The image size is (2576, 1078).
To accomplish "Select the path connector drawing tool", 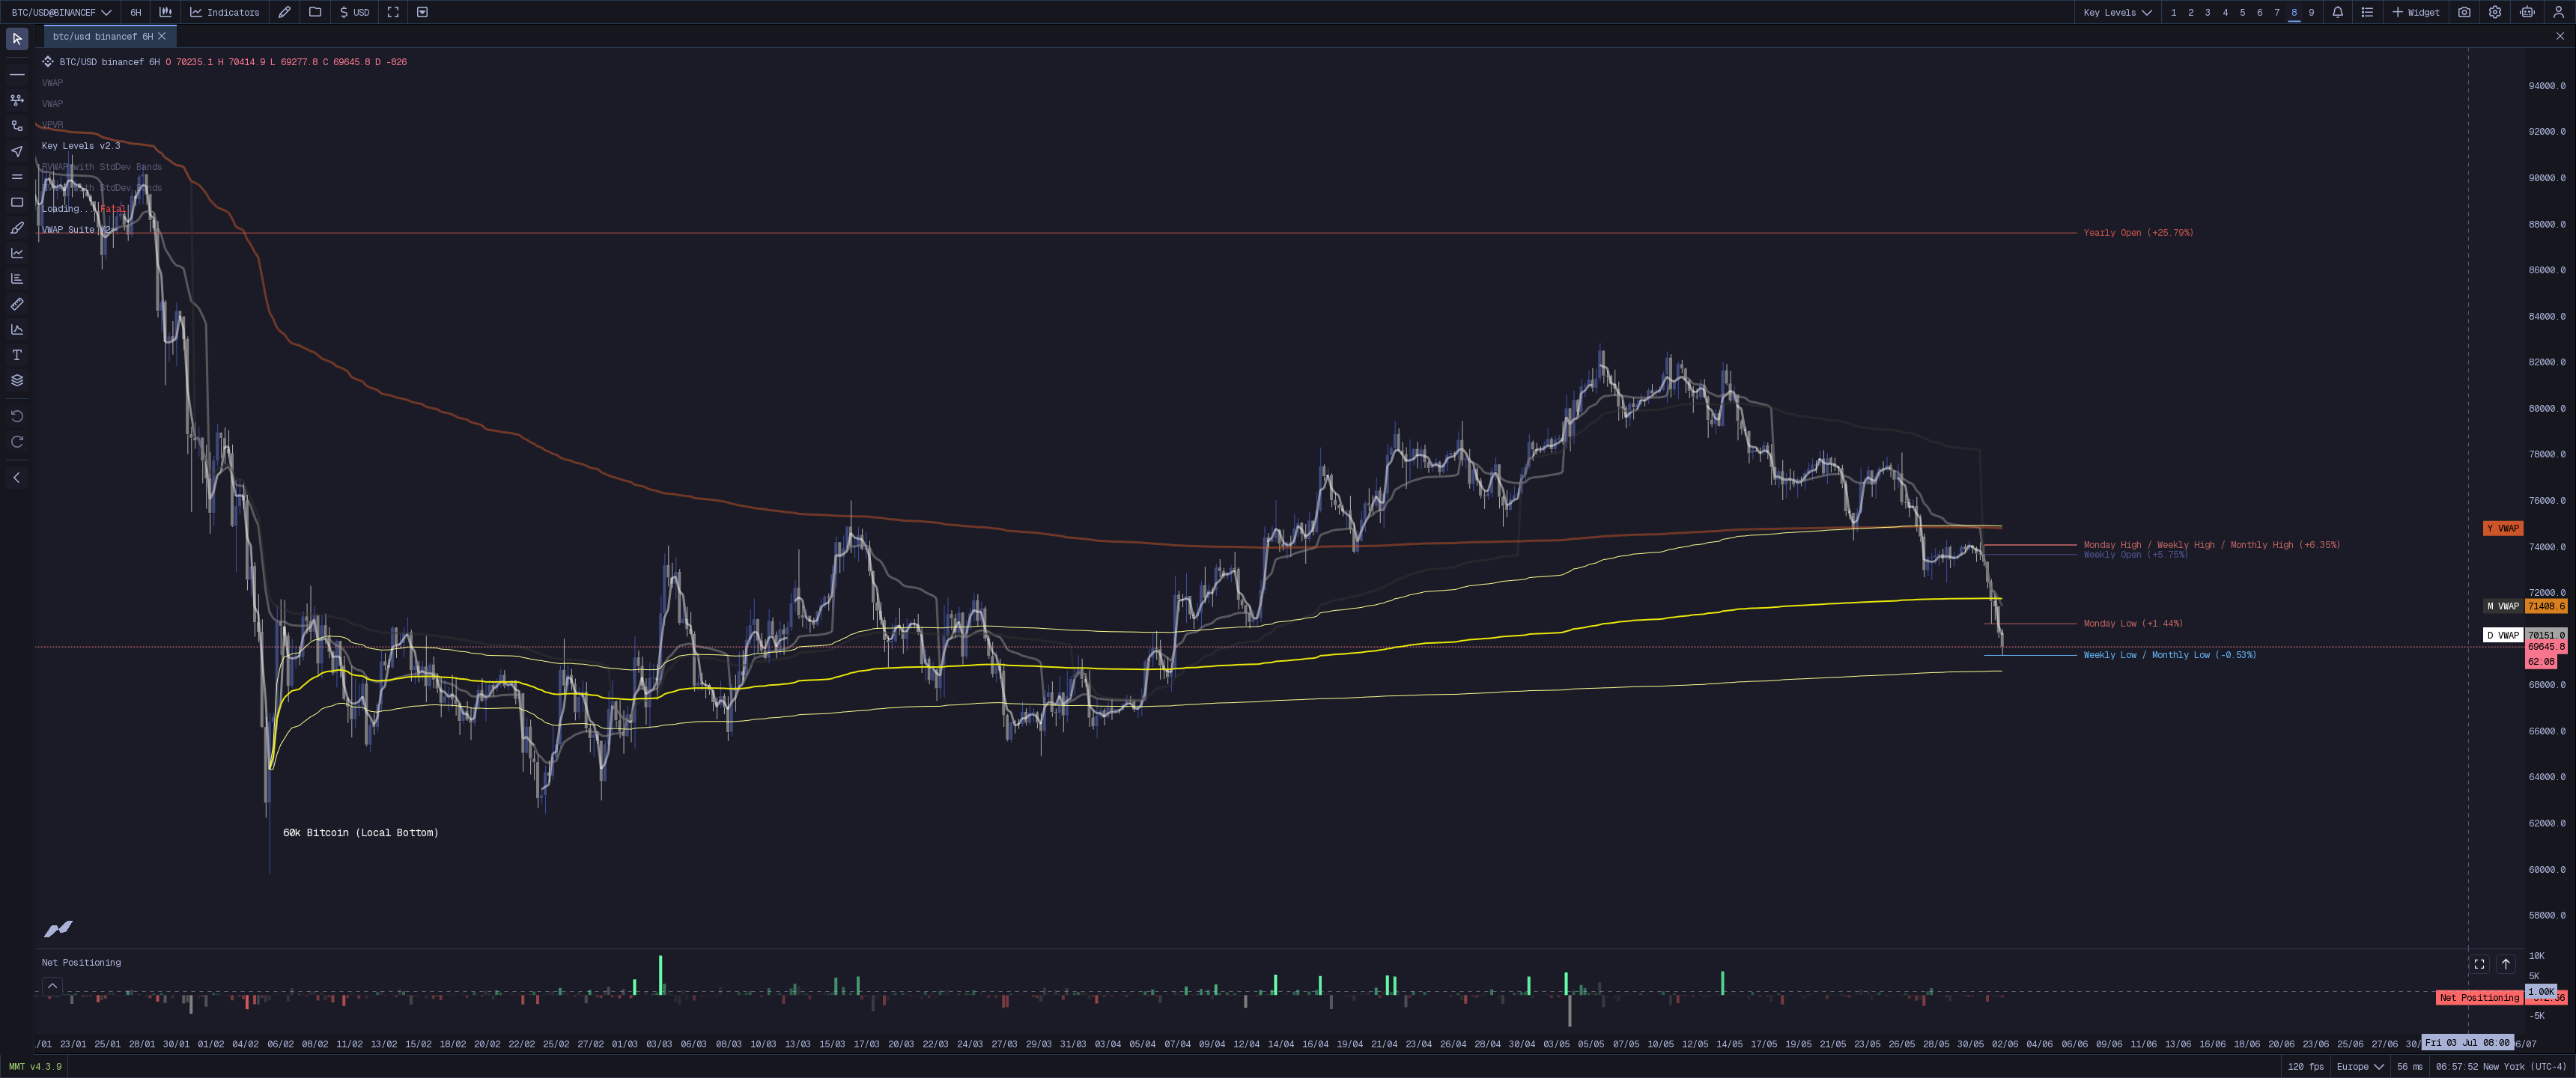I will [x=17, y=126].
